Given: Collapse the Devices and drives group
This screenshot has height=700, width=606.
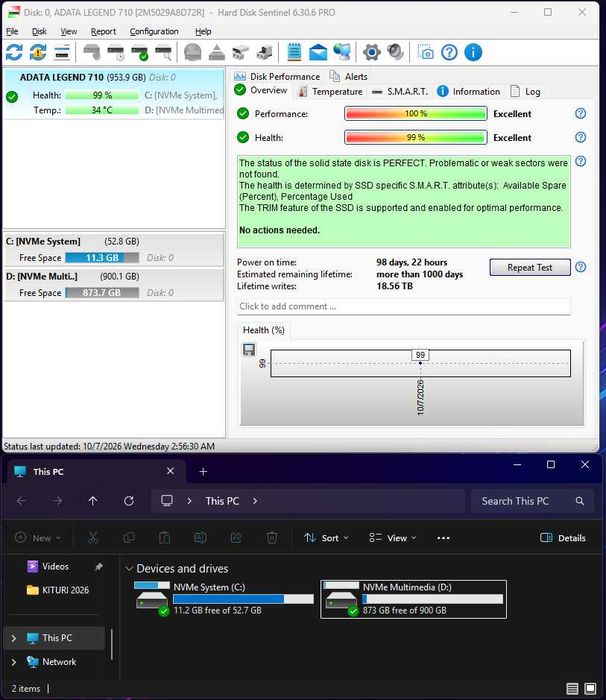Looking at the screenshot, I should 129,568.
